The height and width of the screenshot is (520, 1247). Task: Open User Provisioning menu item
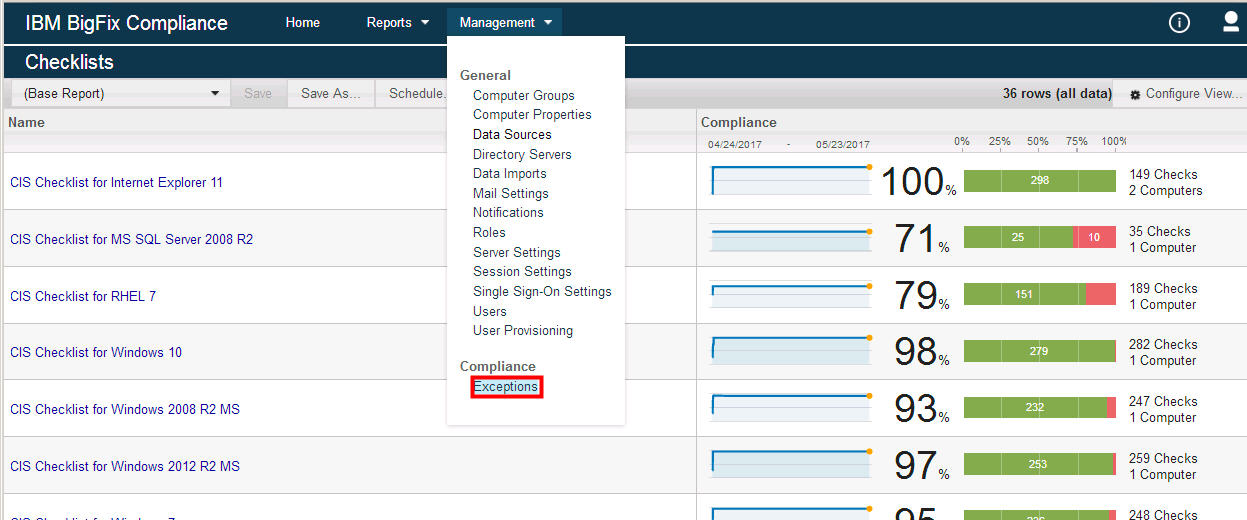(x=522, y=331)
